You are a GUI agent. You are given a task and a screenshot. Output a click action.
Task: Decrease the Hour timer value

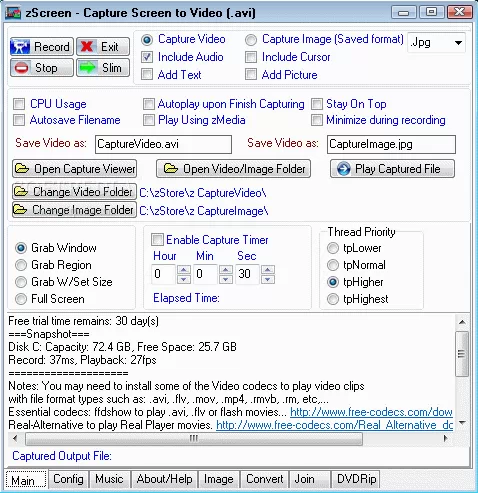[x=184, y=279]
